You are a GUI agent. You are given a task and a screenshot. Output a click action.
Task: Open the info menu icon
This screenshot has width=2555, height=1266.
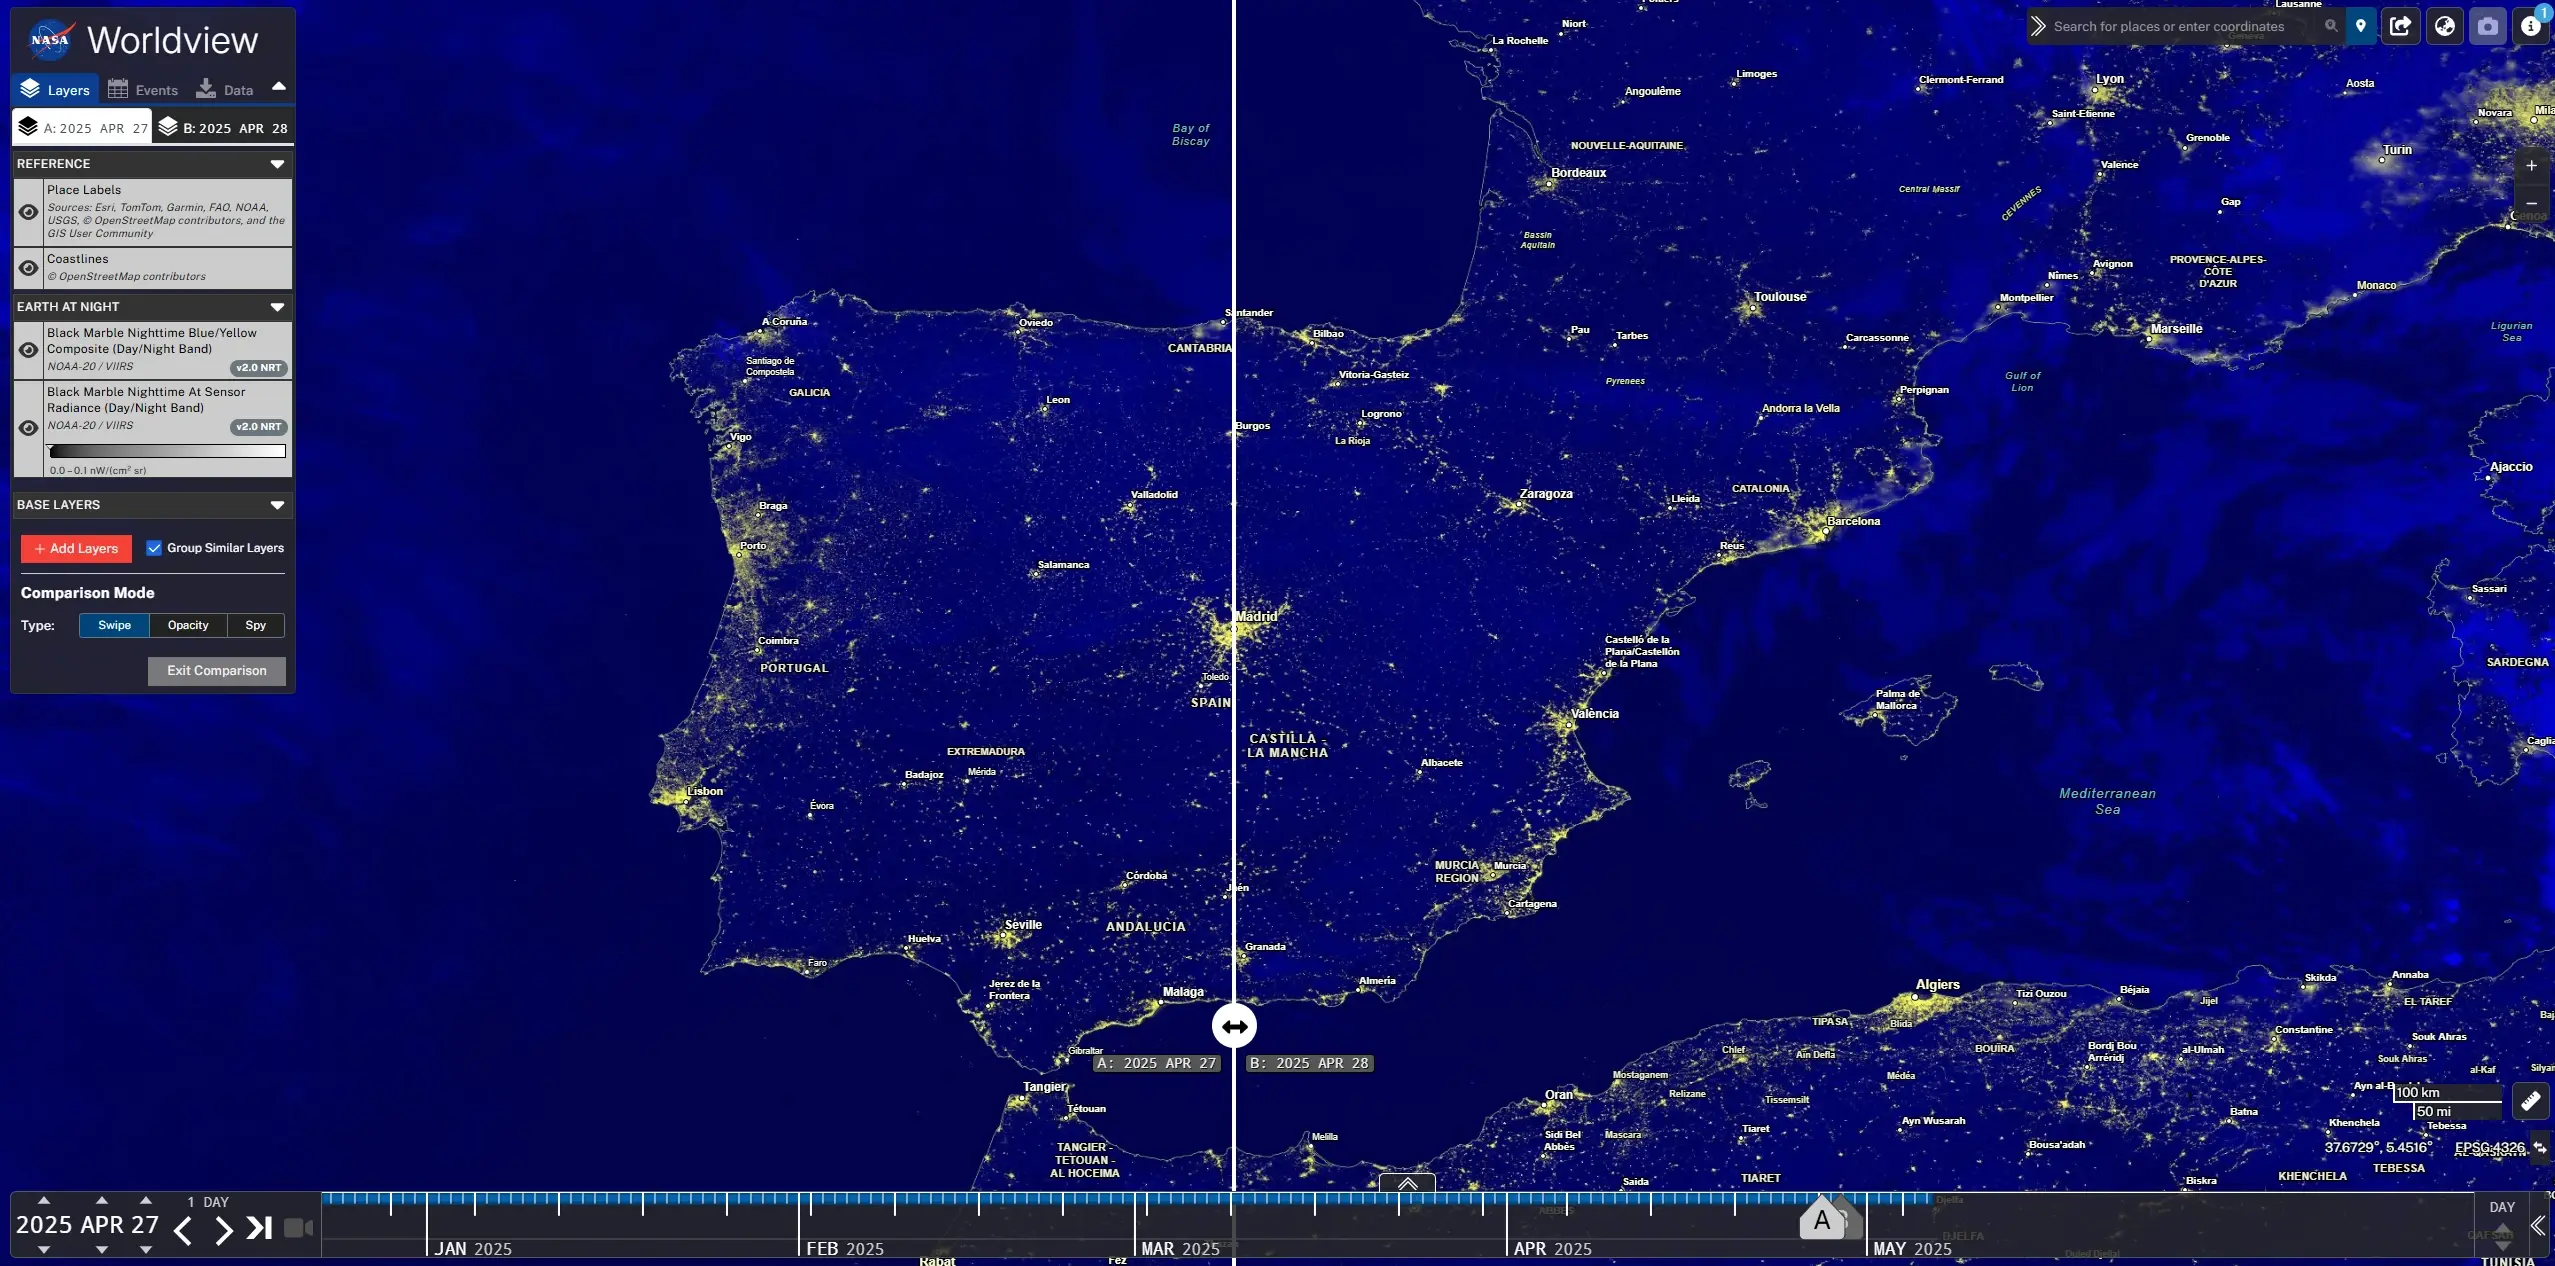(2531, 27)
